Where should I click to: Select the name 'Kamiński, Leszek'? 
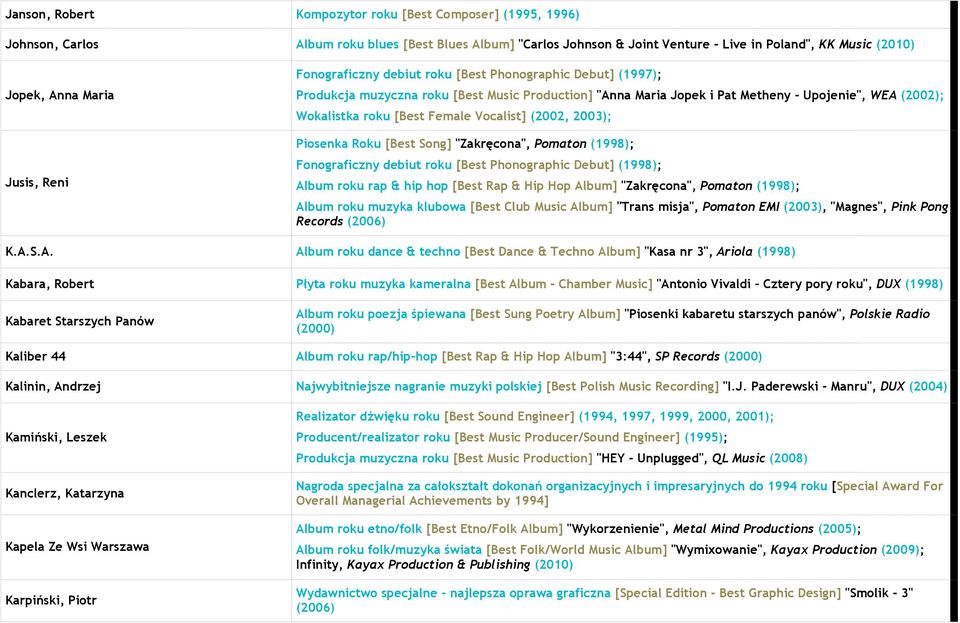(56, 437)
